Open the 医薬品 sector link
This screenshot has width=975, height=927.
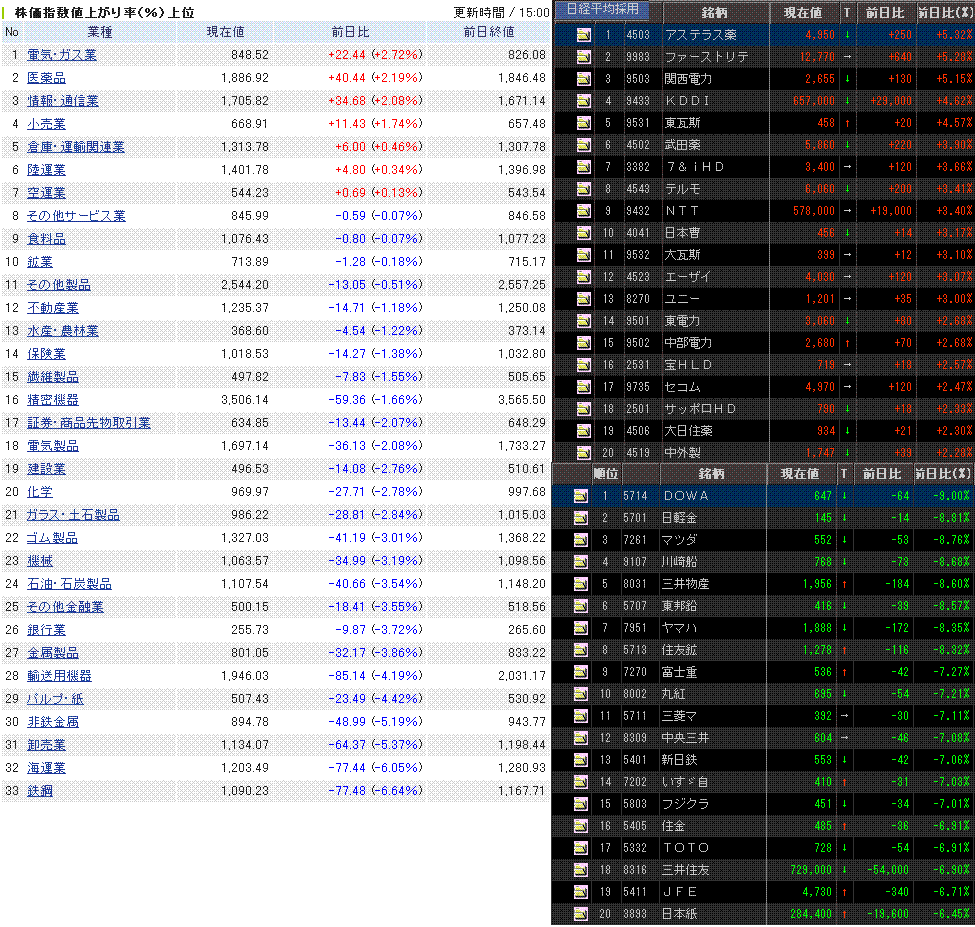point(46,78)
